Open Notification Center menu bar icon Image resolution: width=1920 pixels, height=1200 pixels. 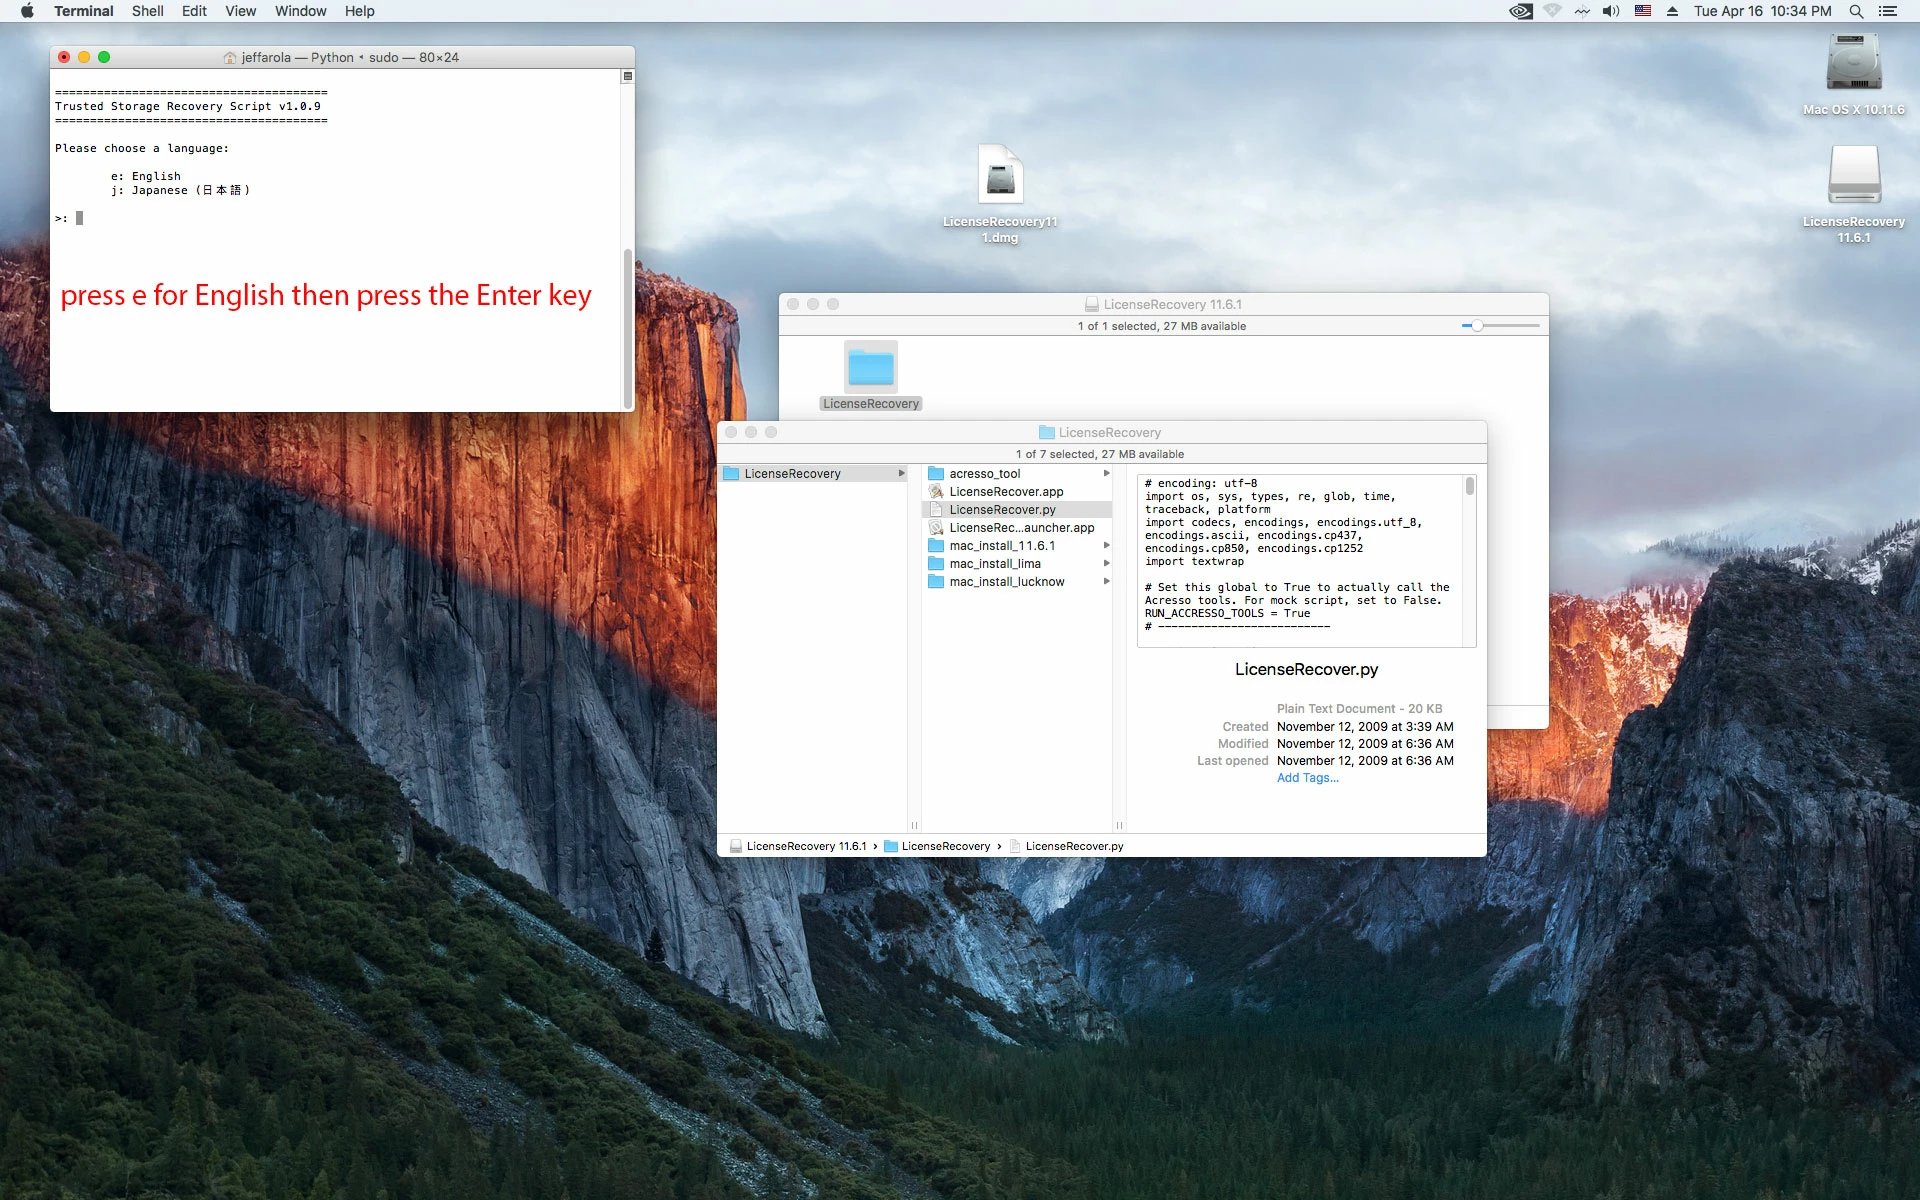coord(1888,11)
